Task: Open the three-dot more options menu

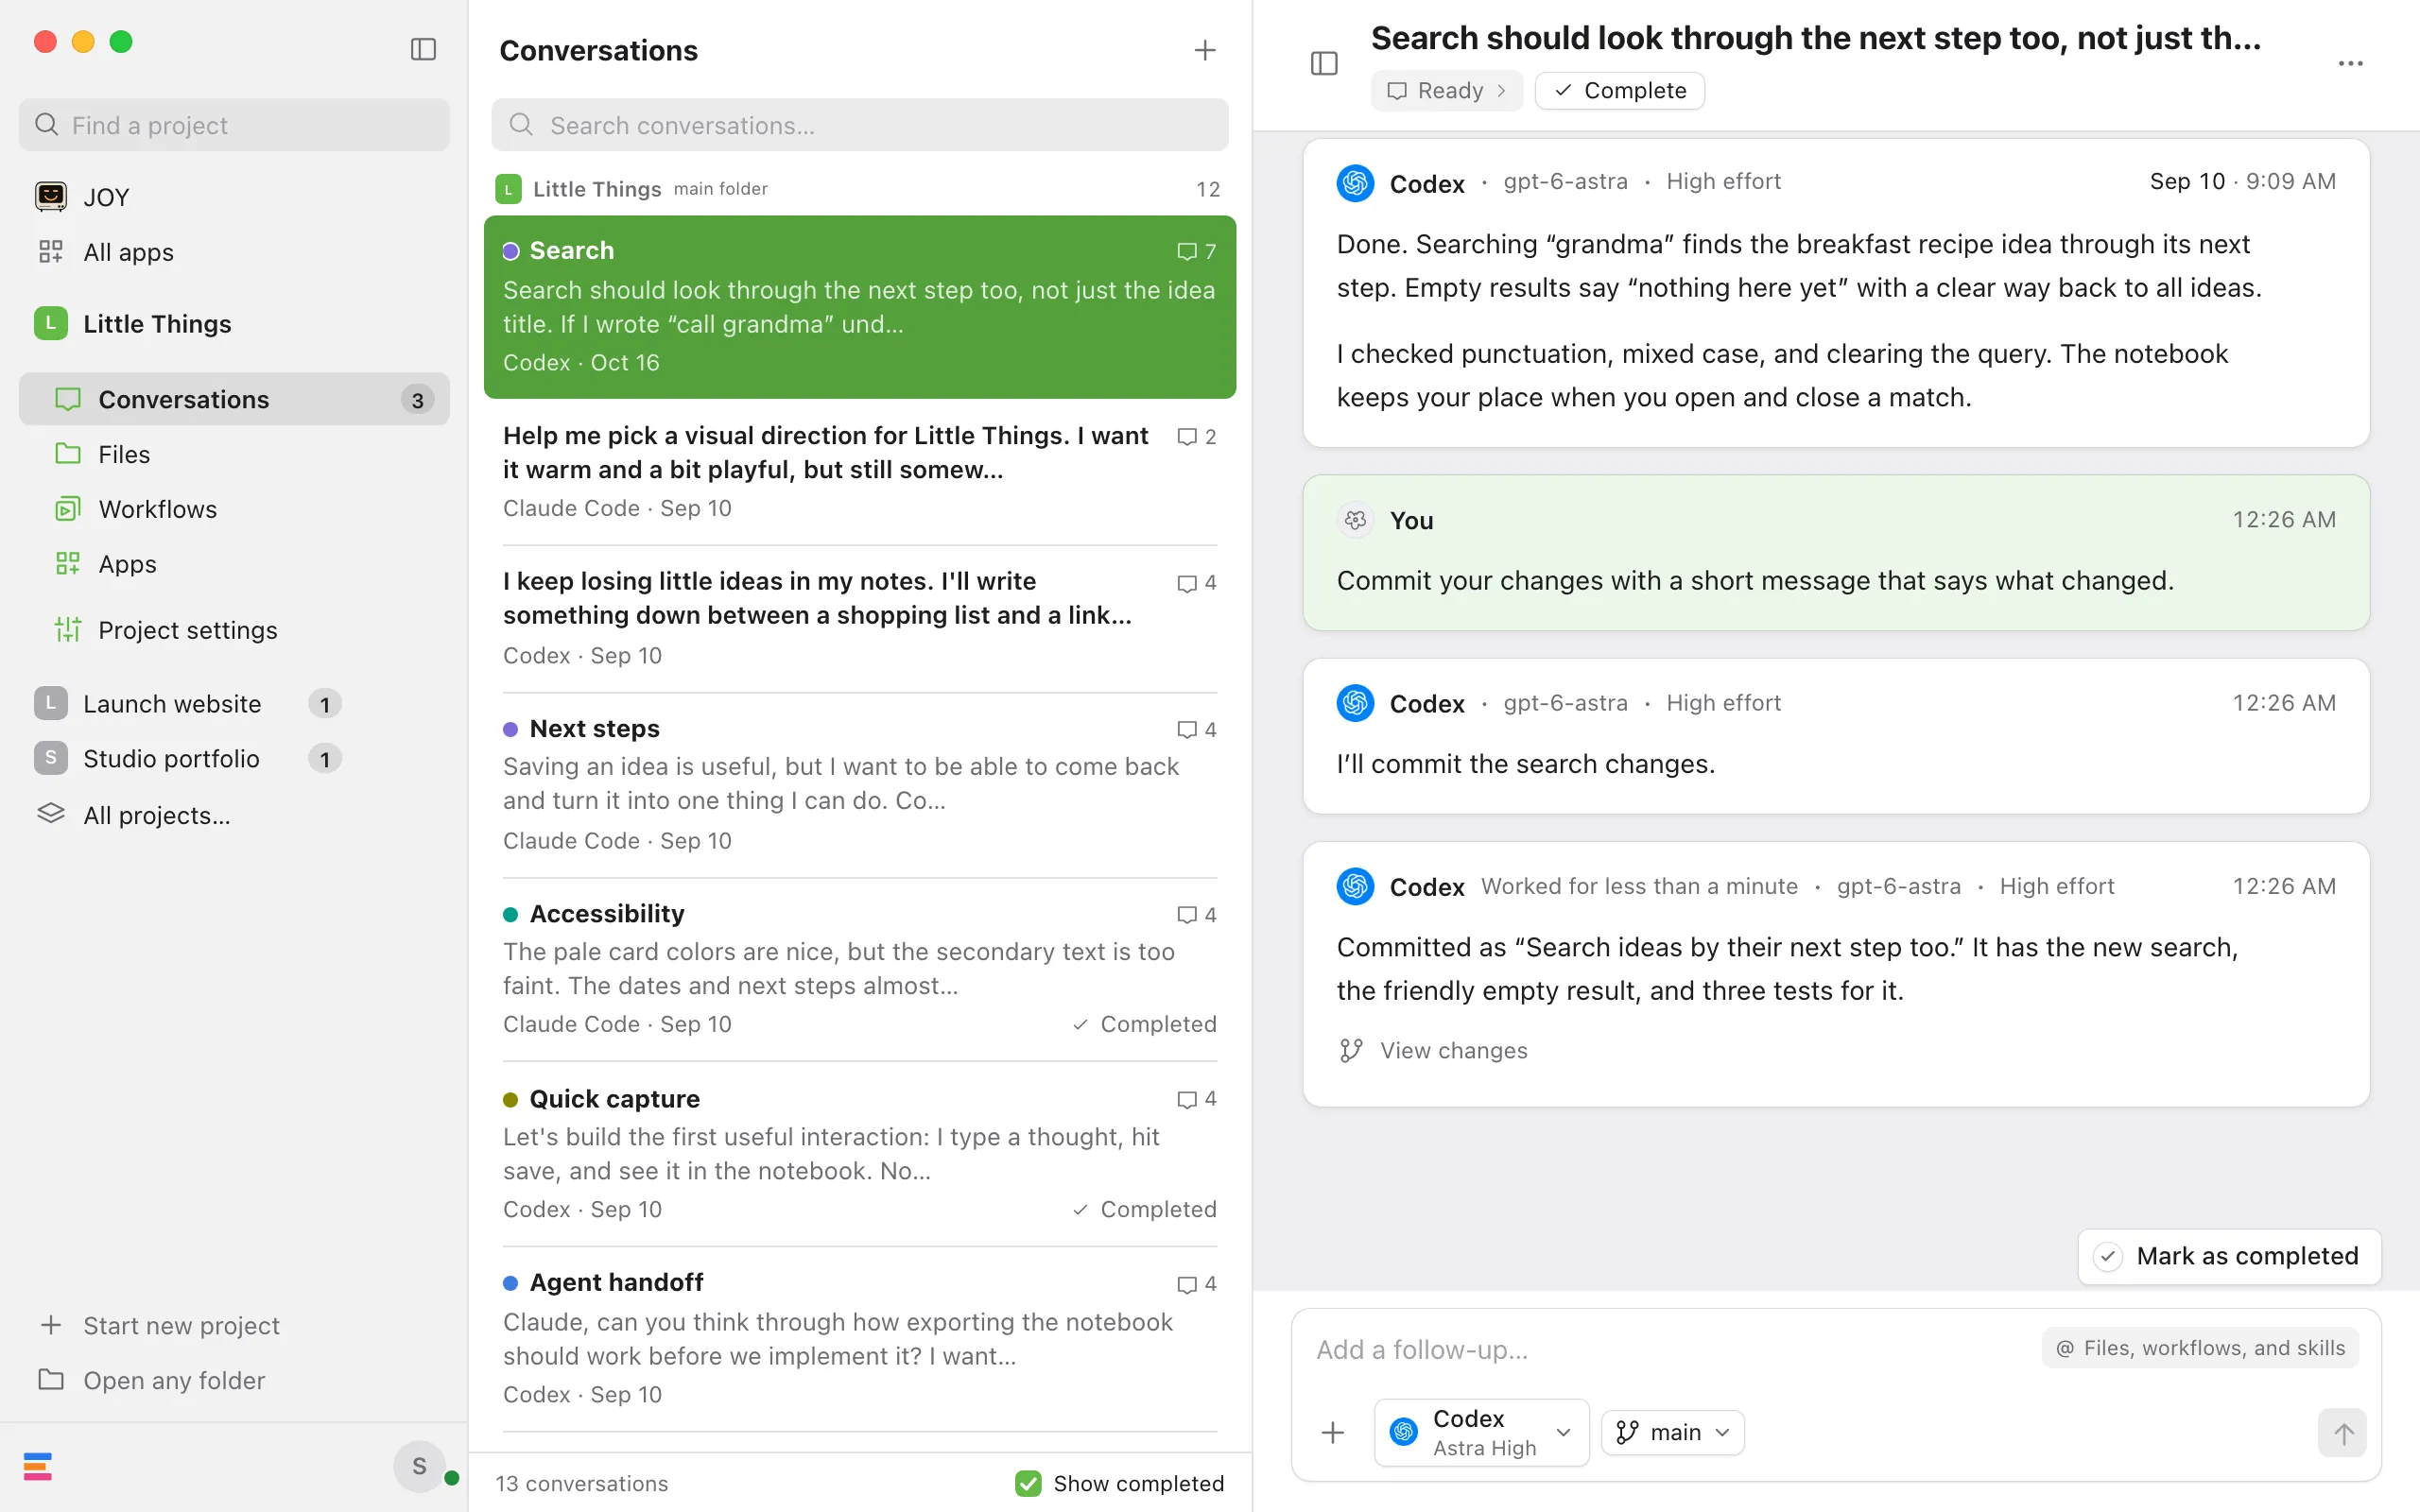Action: (2350, 63)
